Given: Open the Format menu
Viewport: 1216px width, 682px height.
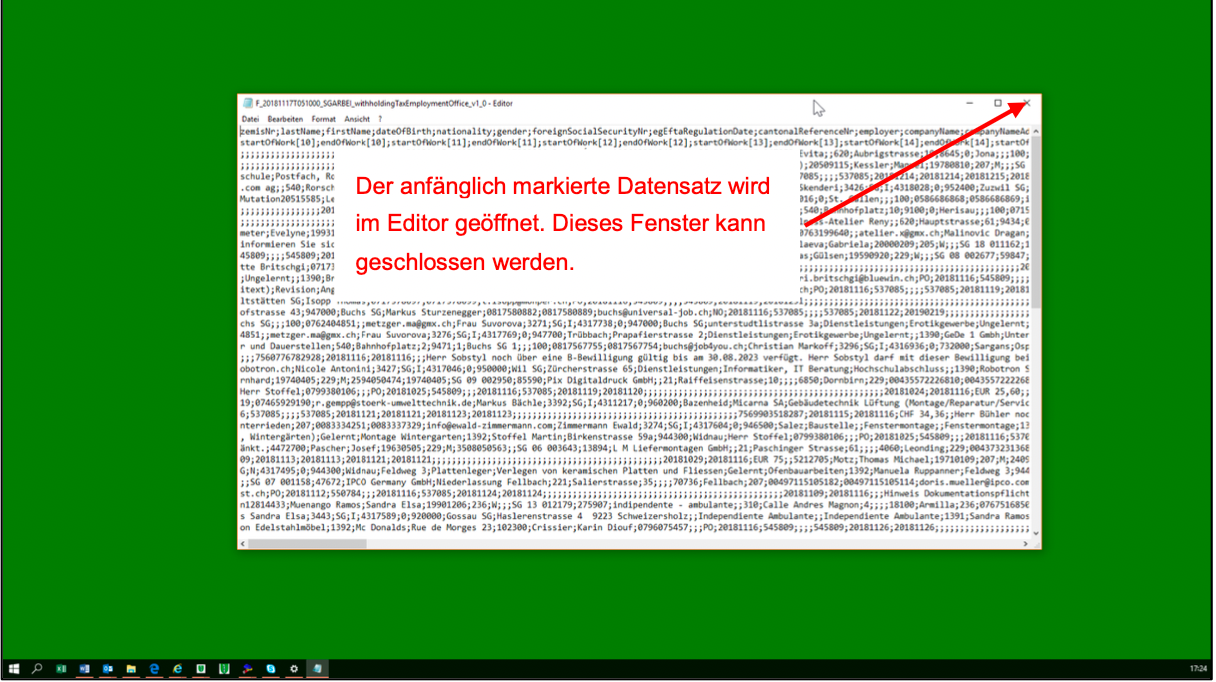Looking at the screenshot, I should point(323,119).
